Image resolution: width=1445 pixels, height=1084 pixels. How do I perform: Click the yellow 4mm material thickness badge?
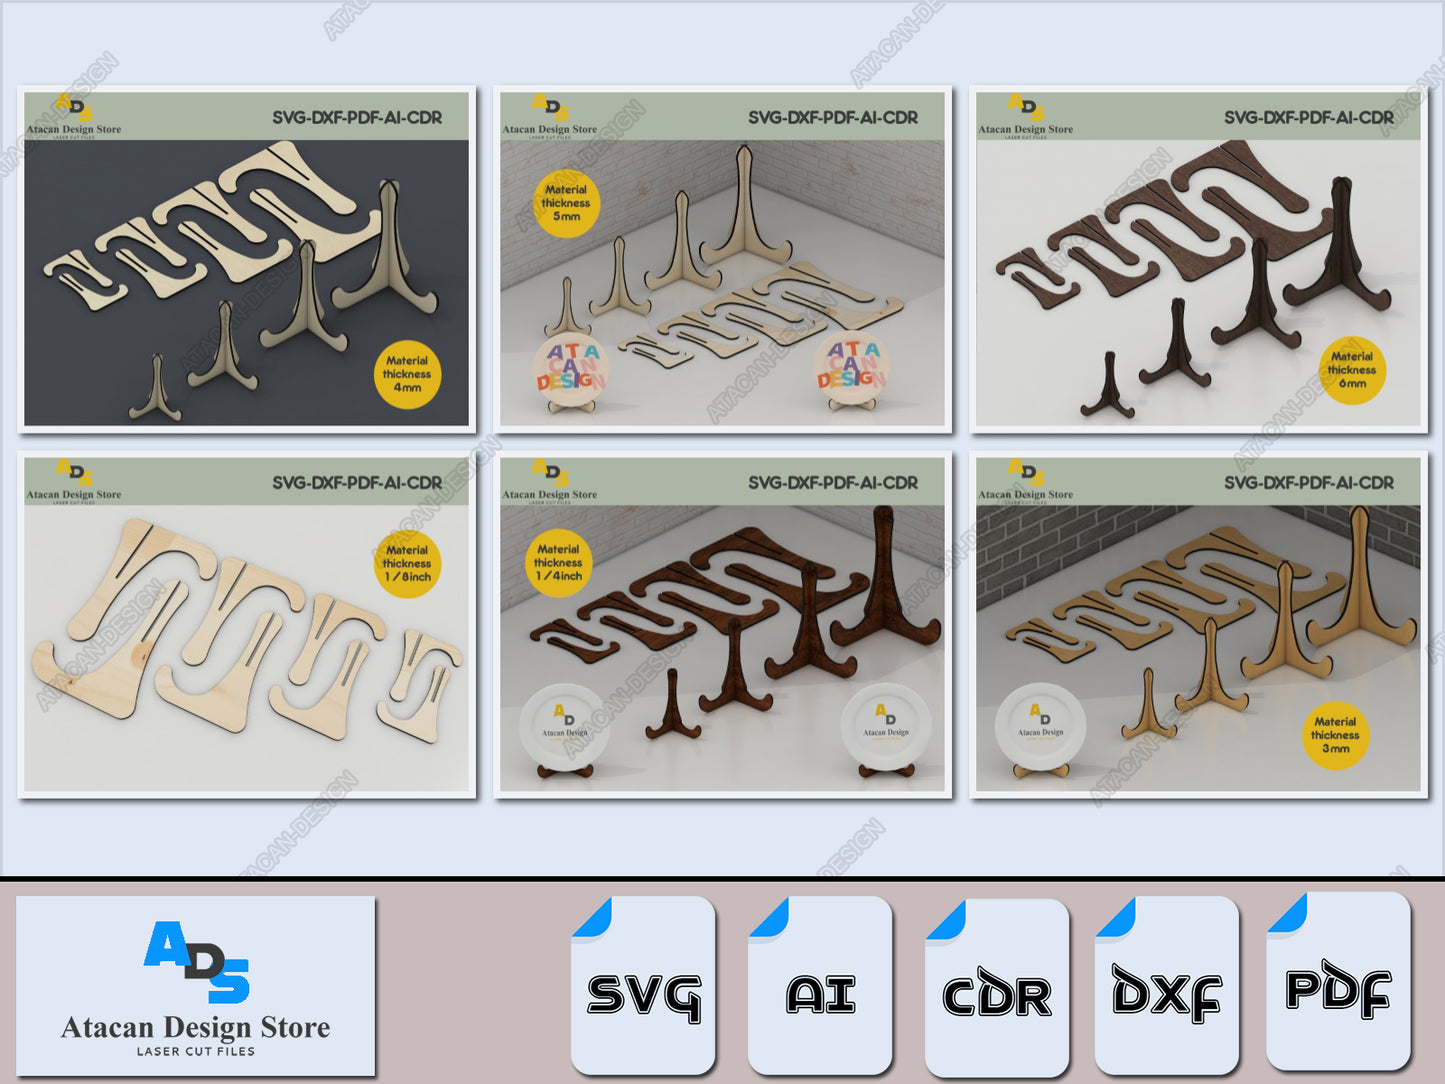click(407, 374)
